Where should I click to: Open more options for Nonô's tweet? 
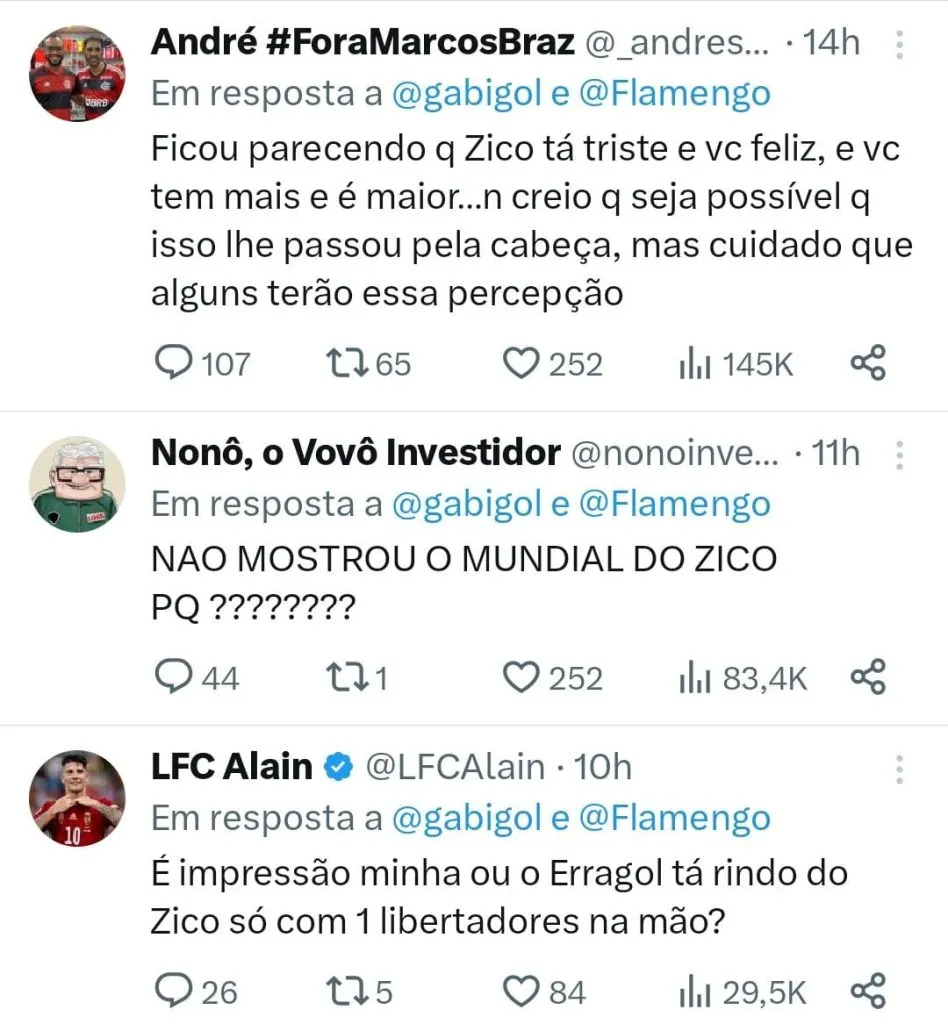[899, 455]
